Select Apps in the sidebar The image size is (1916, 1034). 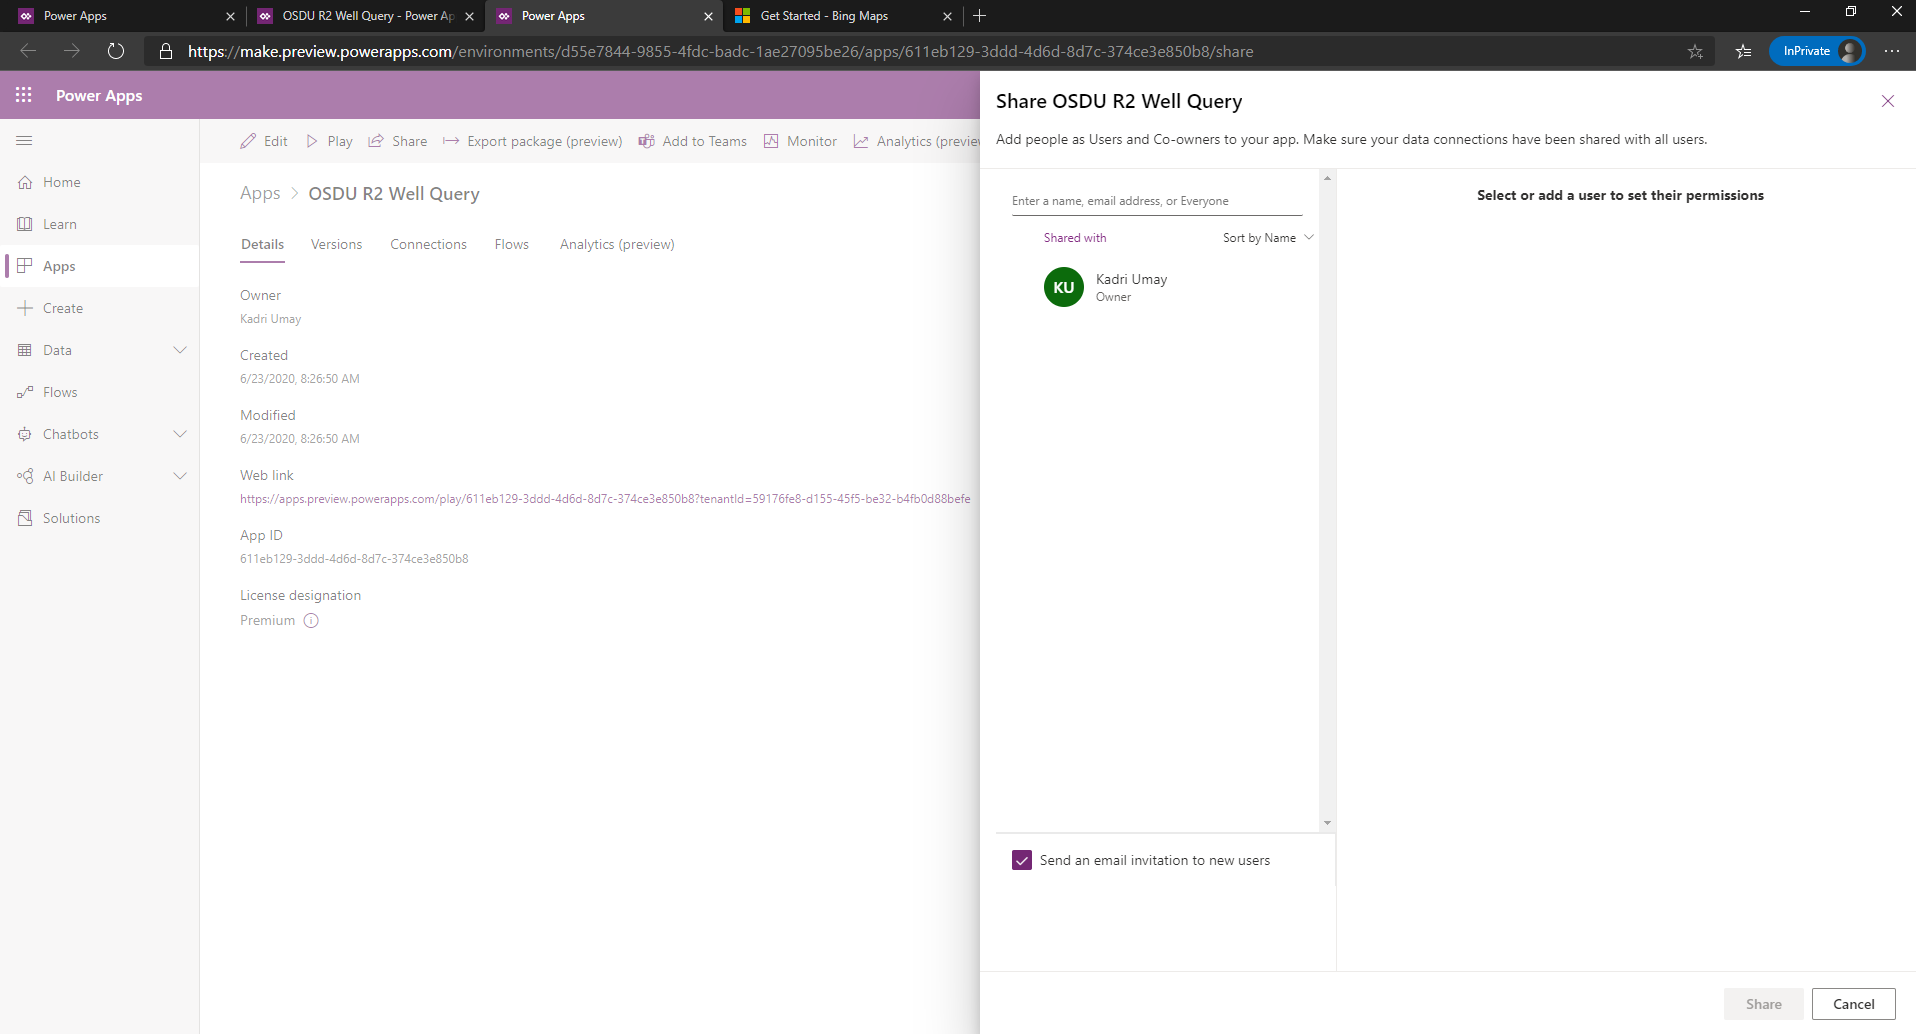pyautogui.click(x=100, y=266)
